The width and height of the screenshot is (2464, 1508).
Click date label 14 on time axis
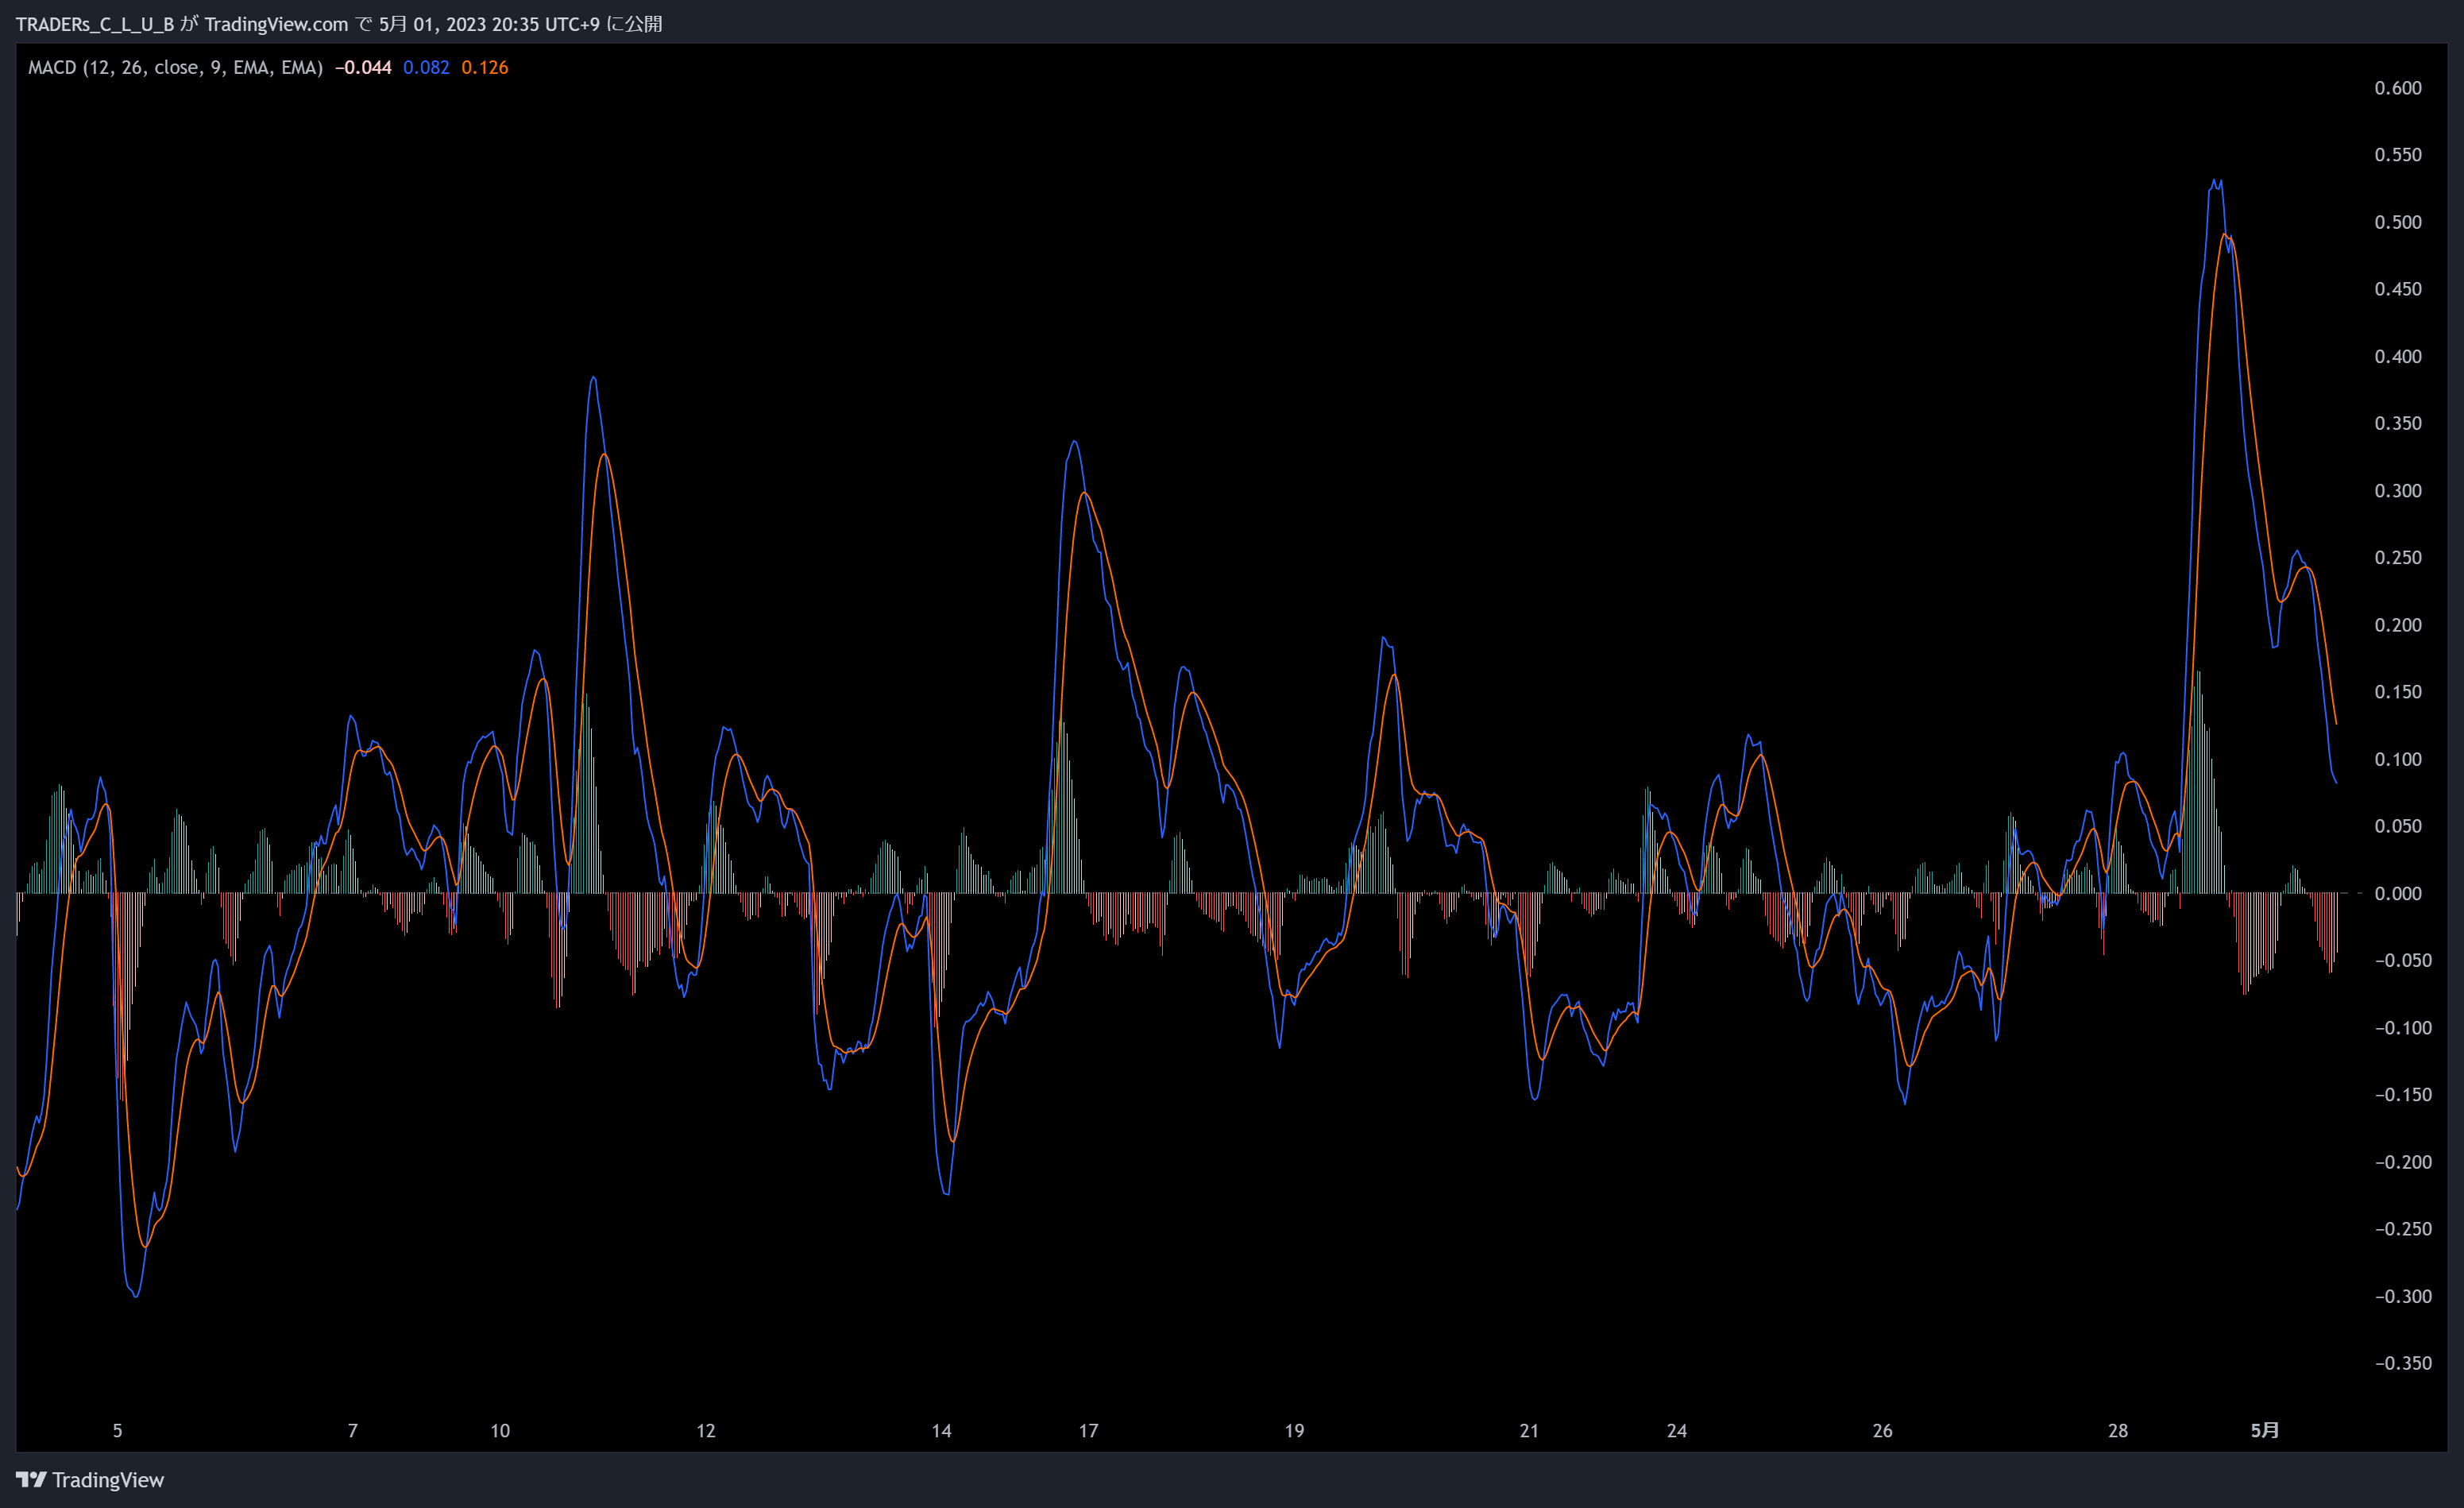tap(941, 1431)
